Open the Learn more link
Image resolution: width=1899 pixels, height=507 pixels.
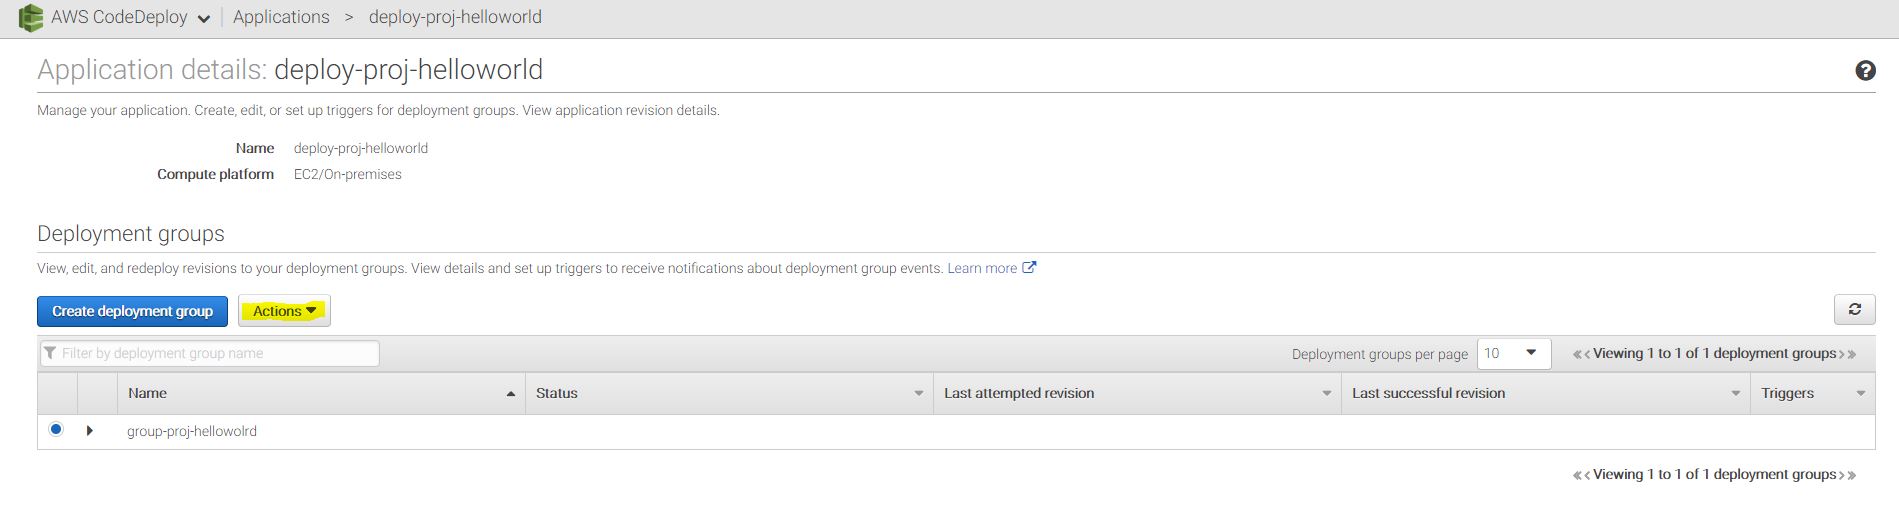point(981,268)
